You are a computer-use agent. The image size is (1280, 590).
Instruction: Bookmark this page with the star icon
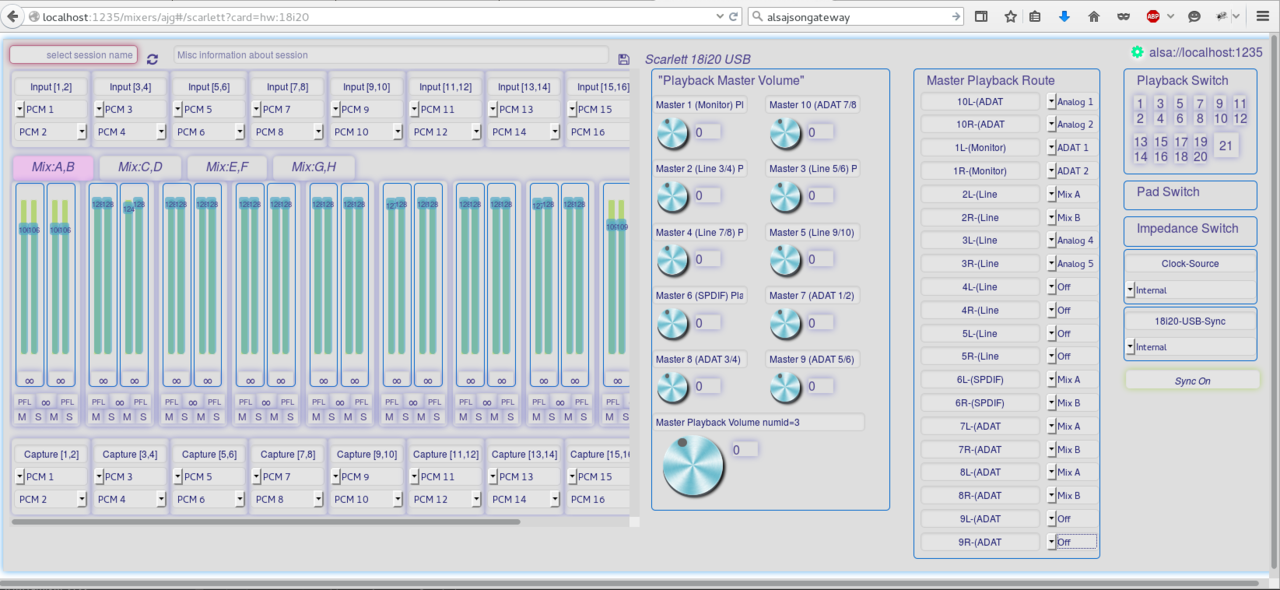point(1010,17)
